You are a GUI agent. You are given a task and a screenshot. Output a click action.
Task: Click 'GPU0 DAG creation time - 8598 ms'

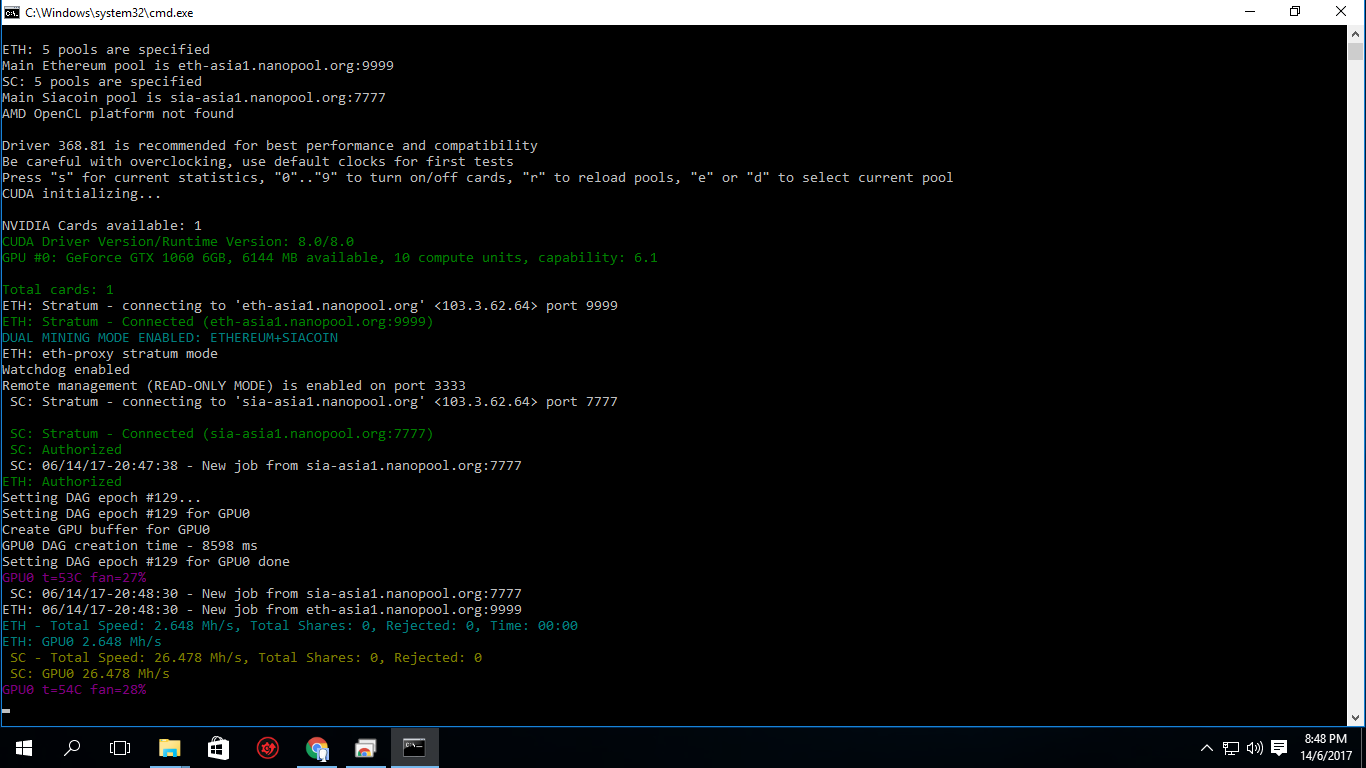click(130, 546)
